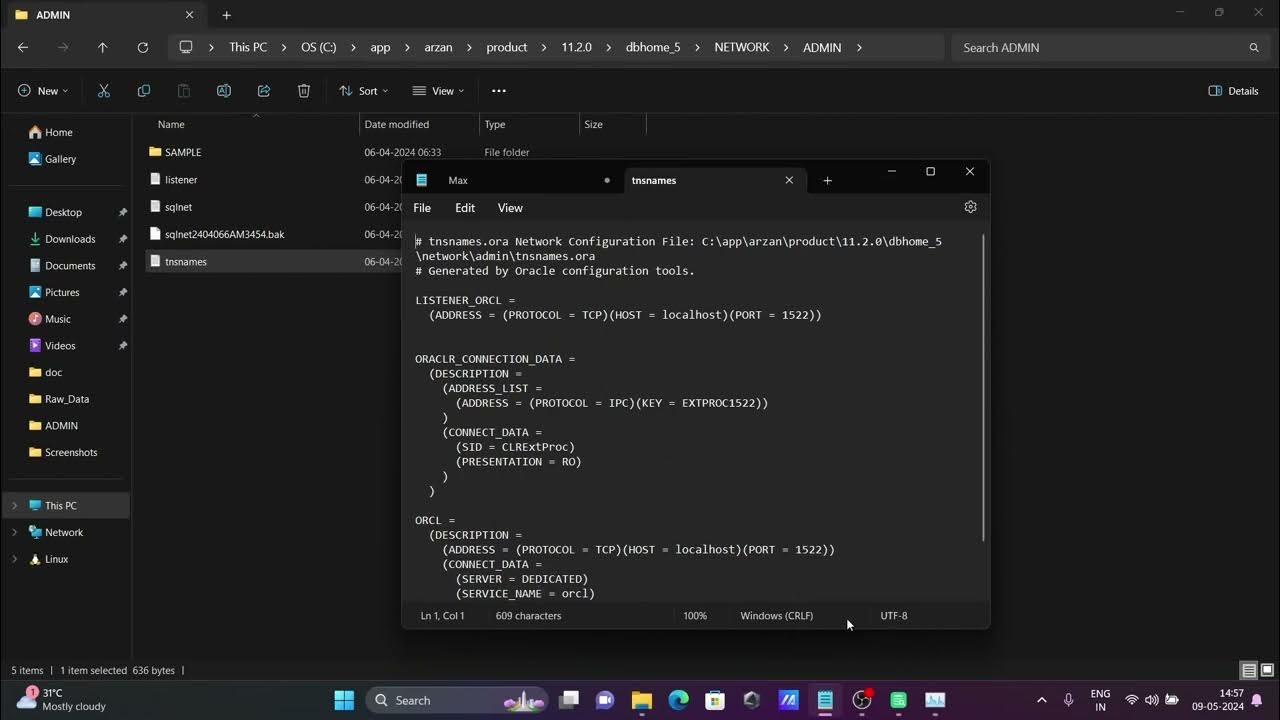
Task: Select the sqlnet2404066AM3454.bak file
Action: click(225, 234)
